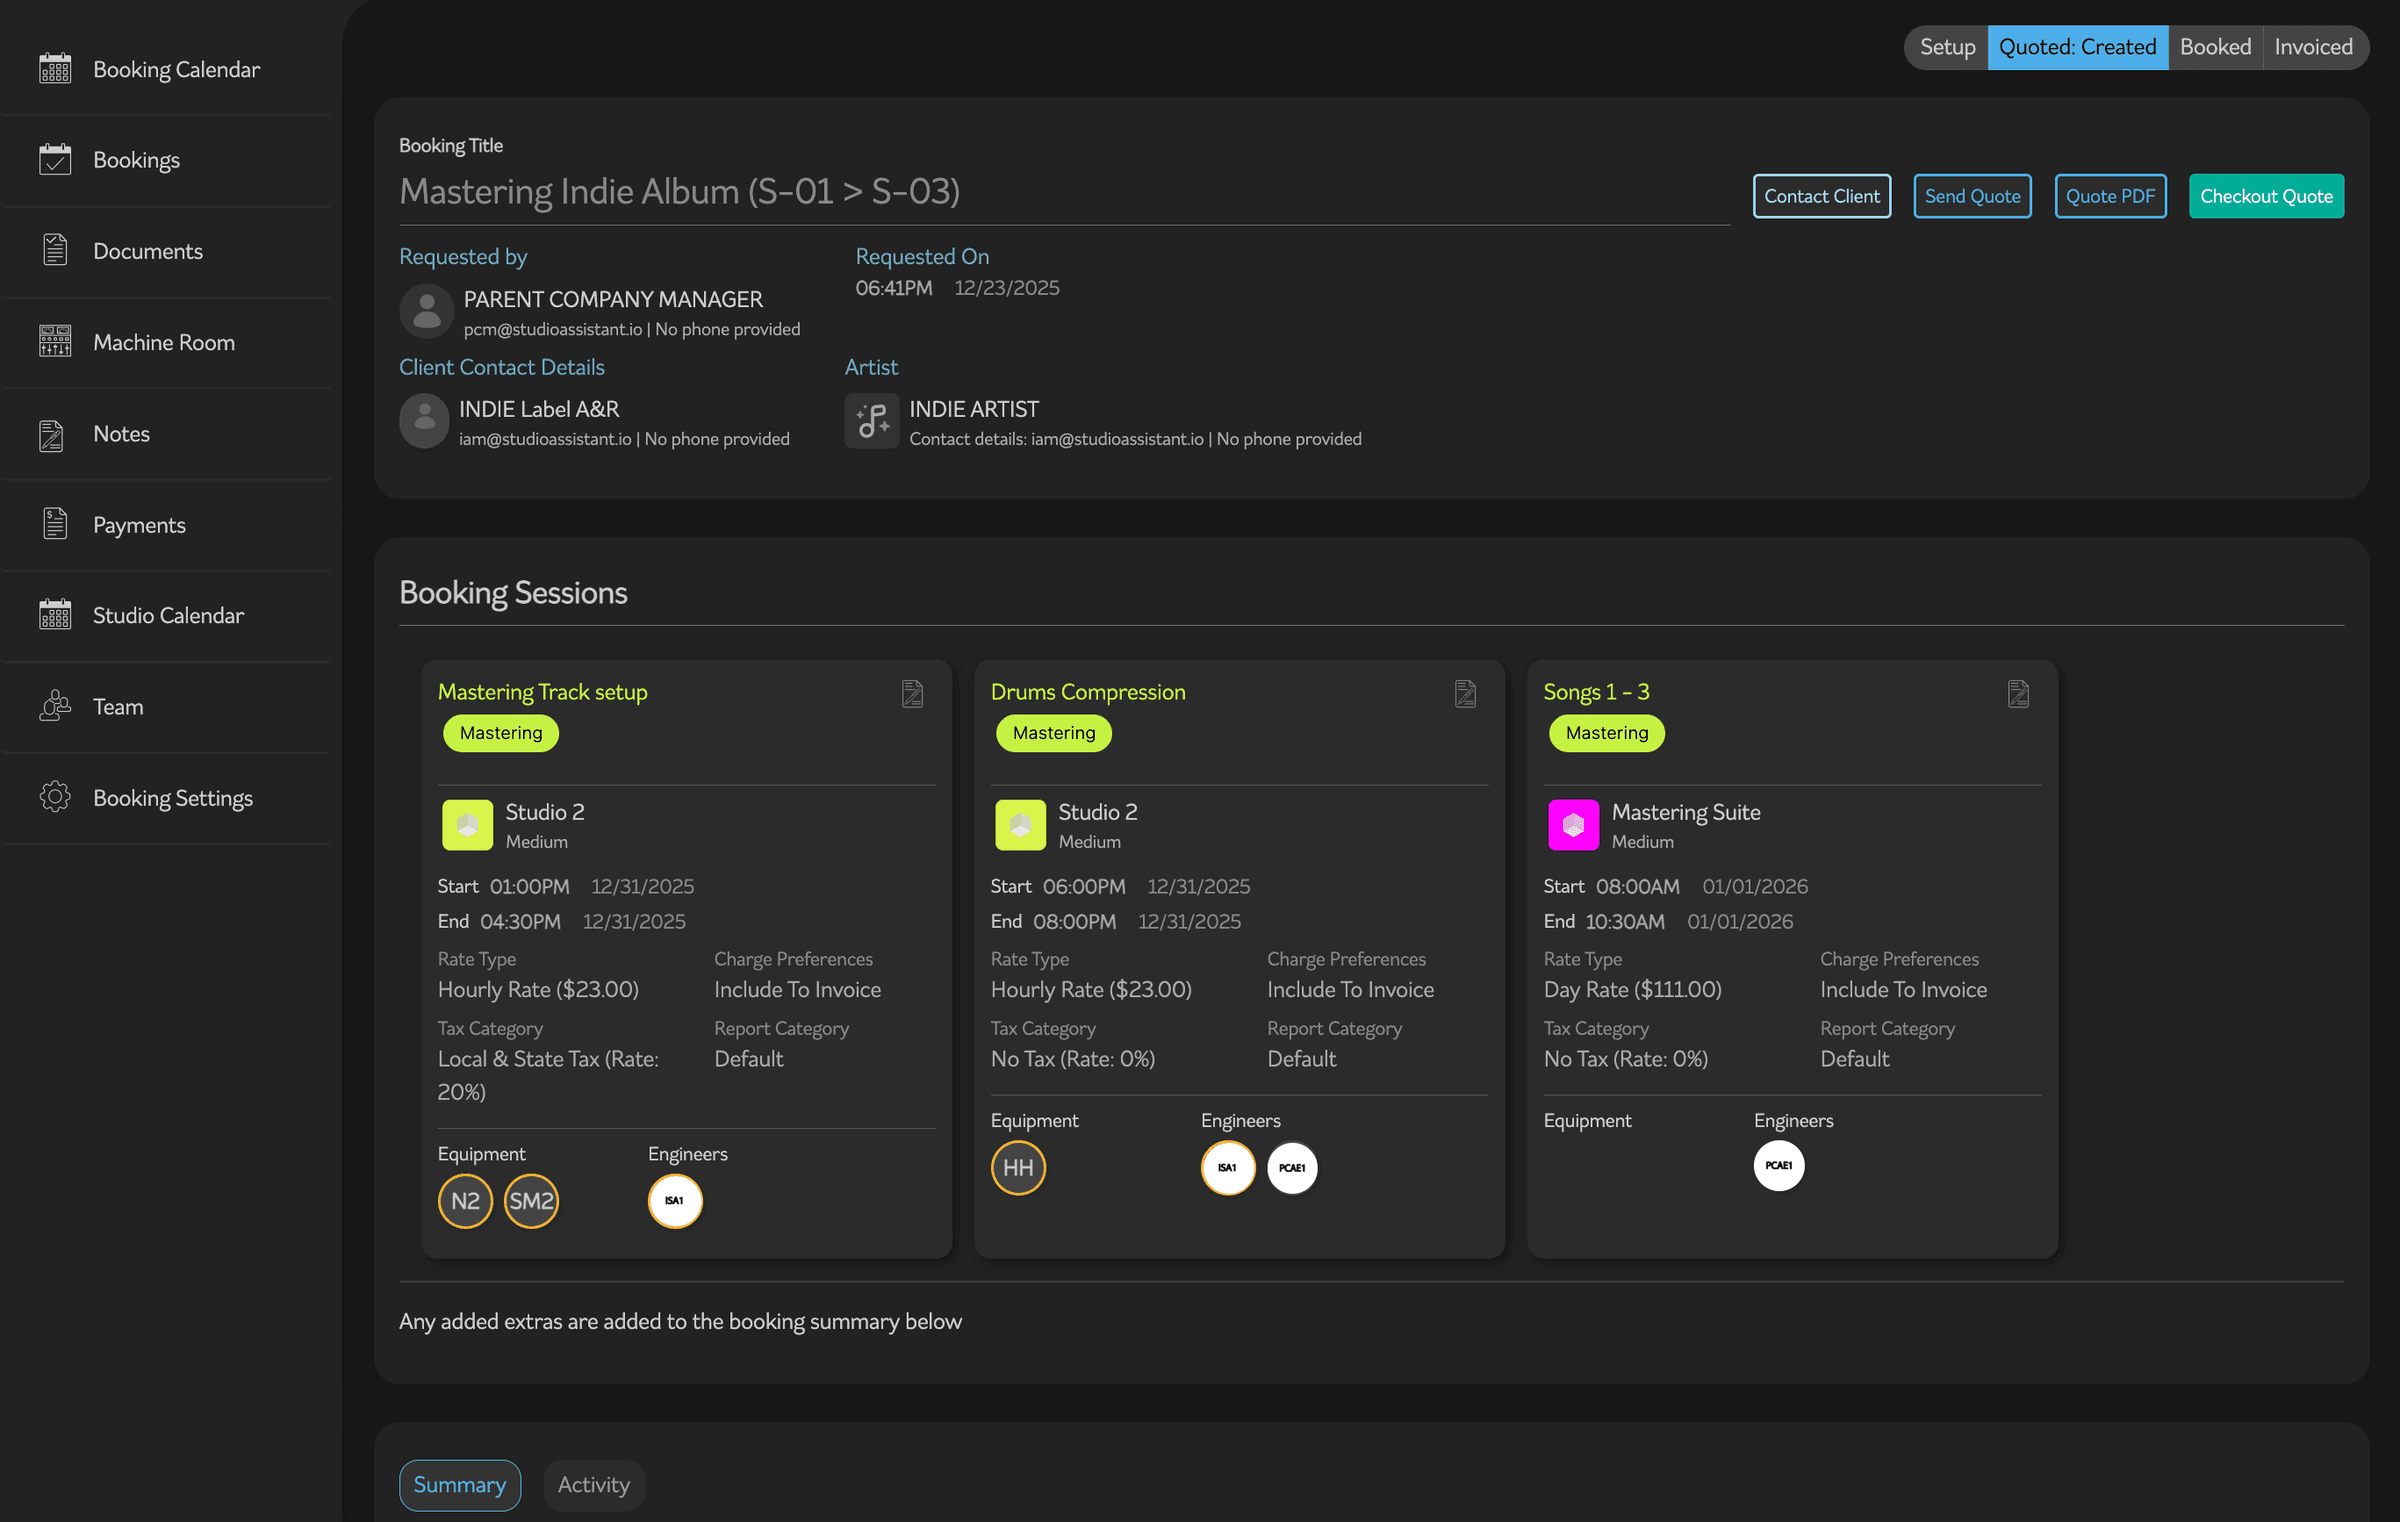
Task: Click the N2 equipment badge
Action: pos(465,1200)
